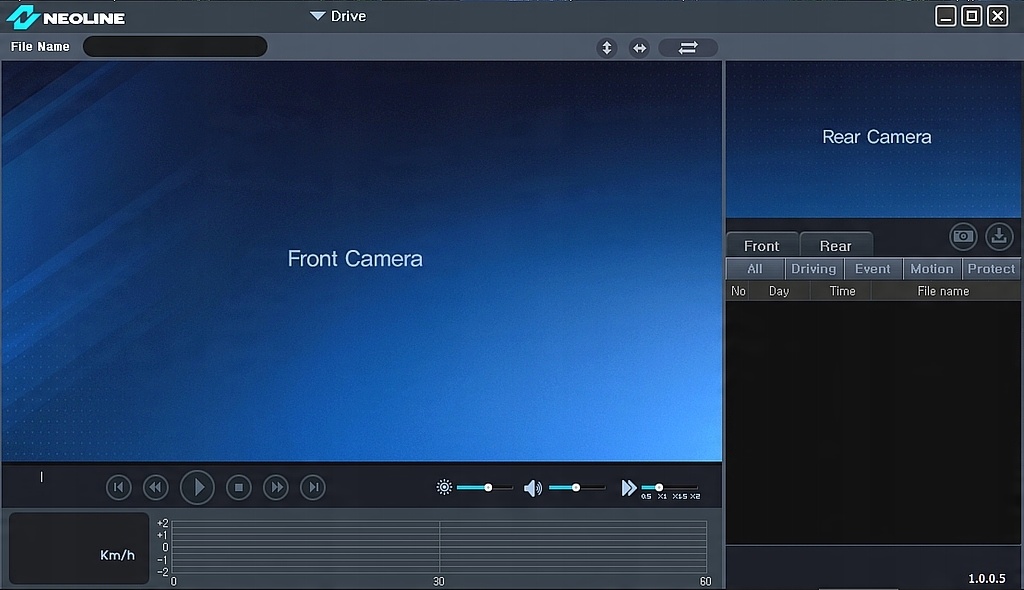Click the fast forward button
This screenshot has width=1024, height=590.
276,487
